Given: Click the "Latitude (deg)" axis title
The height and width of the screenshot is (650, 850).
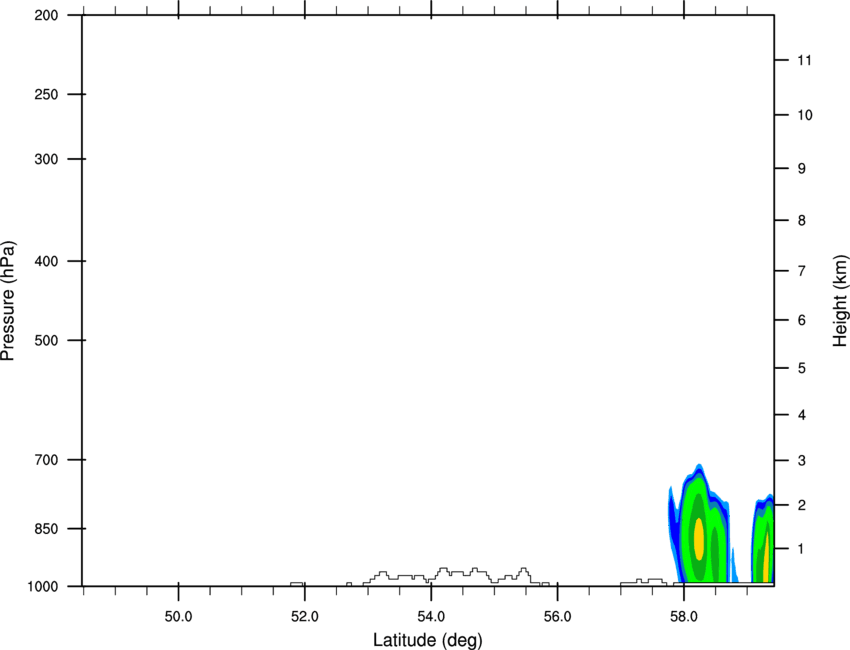Looking at the screenshot, I should 427,640.
